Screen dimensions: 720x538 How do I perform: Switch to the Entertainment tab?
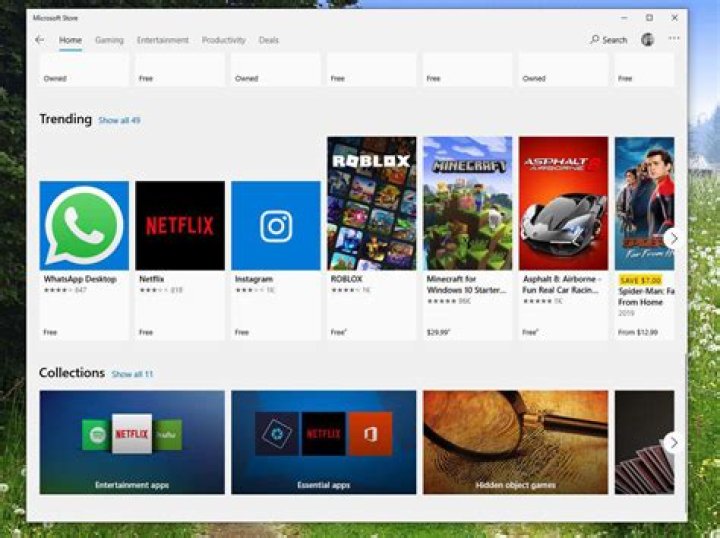(x=163, y=40)
